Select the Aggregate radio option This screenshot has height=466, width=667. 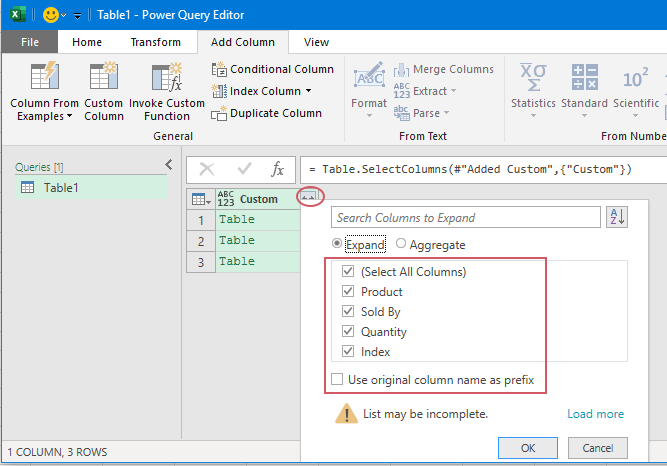(x=402, y=244)
